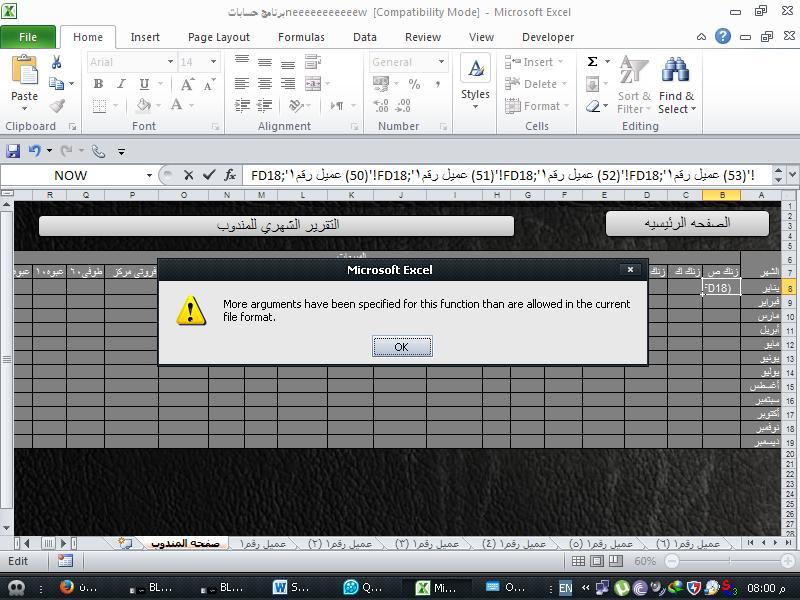Click the Word taskbar item
Screen dimensions: 800x600
[291, 588]
